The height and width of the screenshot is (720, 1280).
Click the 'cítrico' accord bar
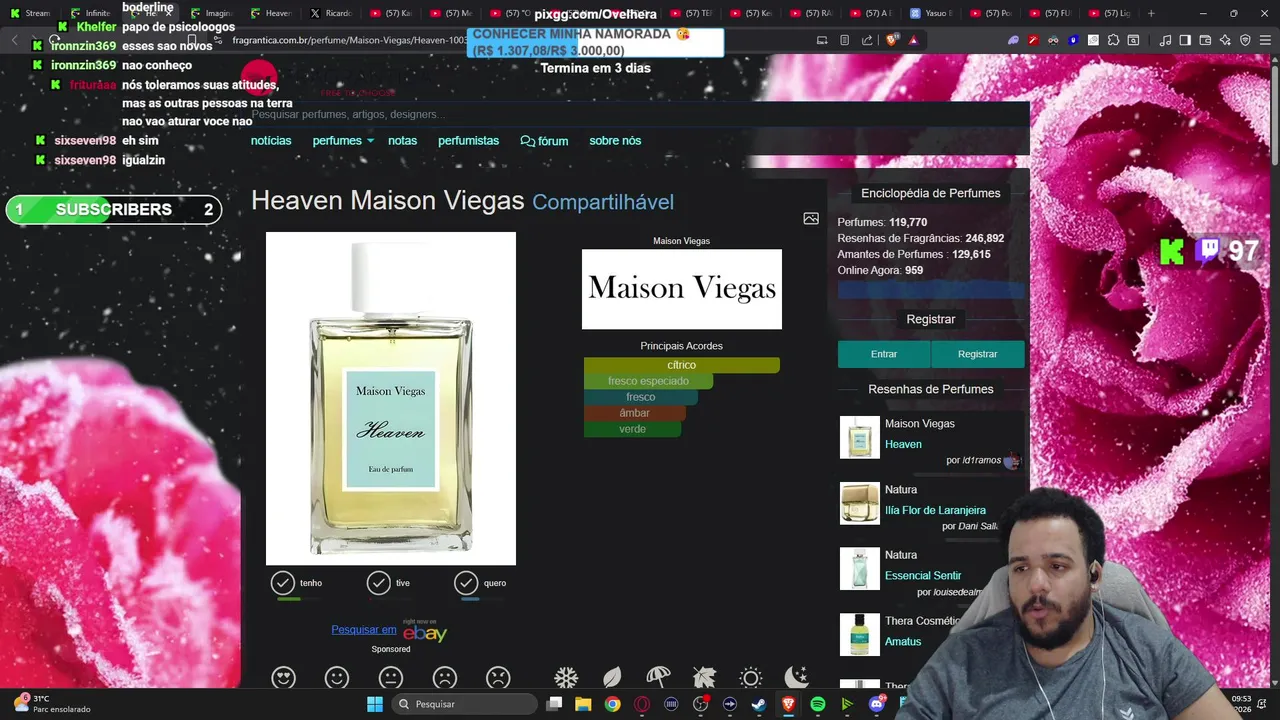pos(681,365)
